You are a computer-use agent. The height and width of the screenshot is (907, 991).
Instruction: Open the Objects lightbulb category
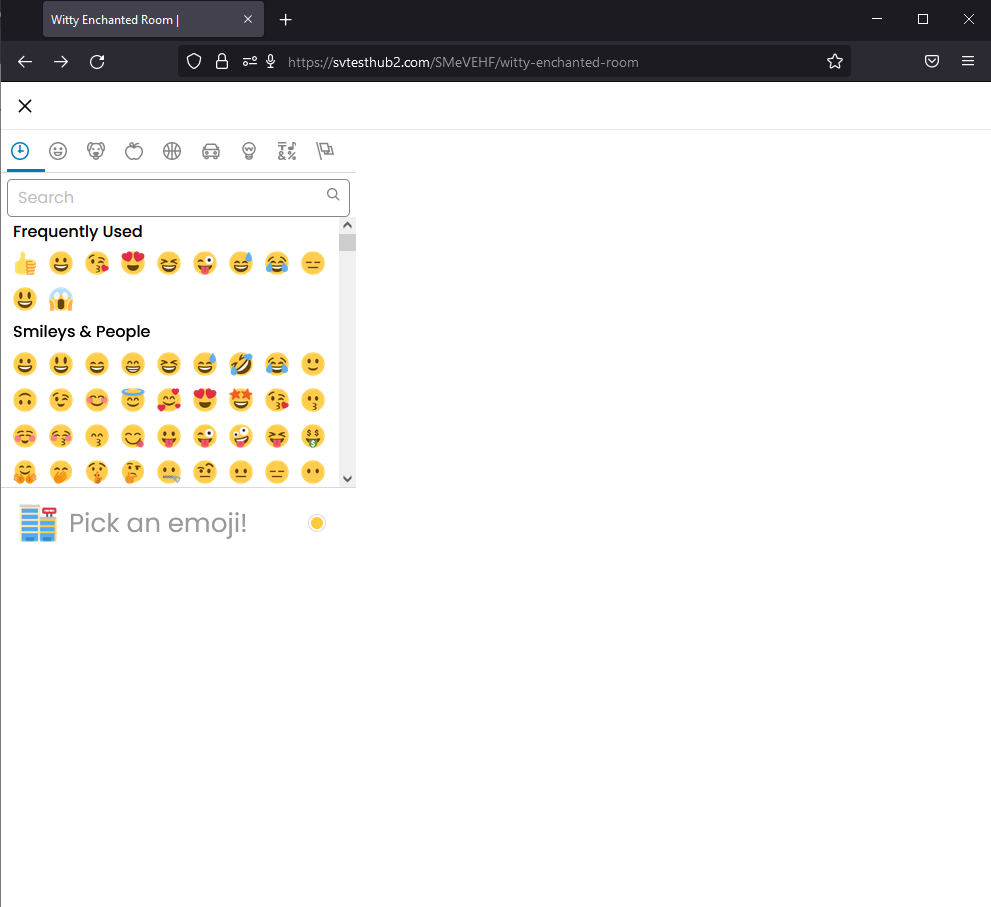click(x=248, y=151)
